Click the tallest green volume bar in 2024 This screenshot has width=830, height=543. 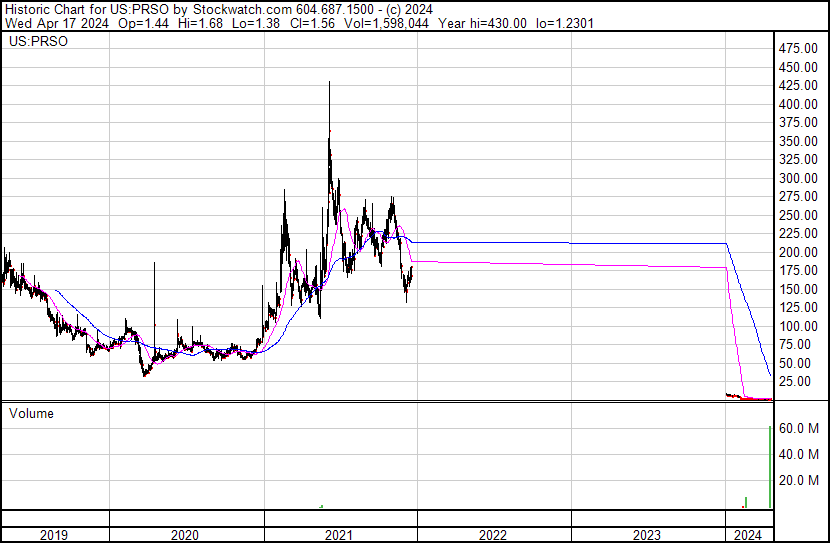click(x=769, y=470)
